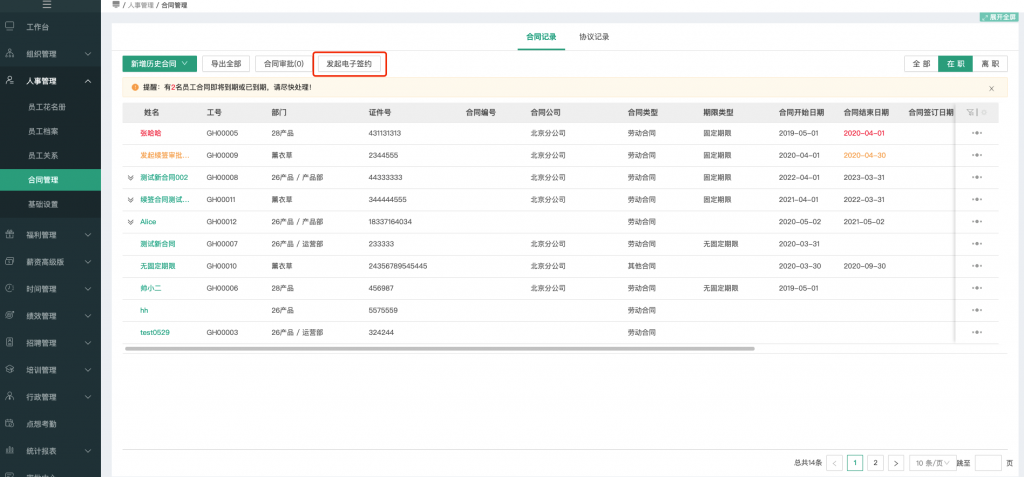Expand the 组织管理 menu
Screen dimensions: 1024x477
88,54
